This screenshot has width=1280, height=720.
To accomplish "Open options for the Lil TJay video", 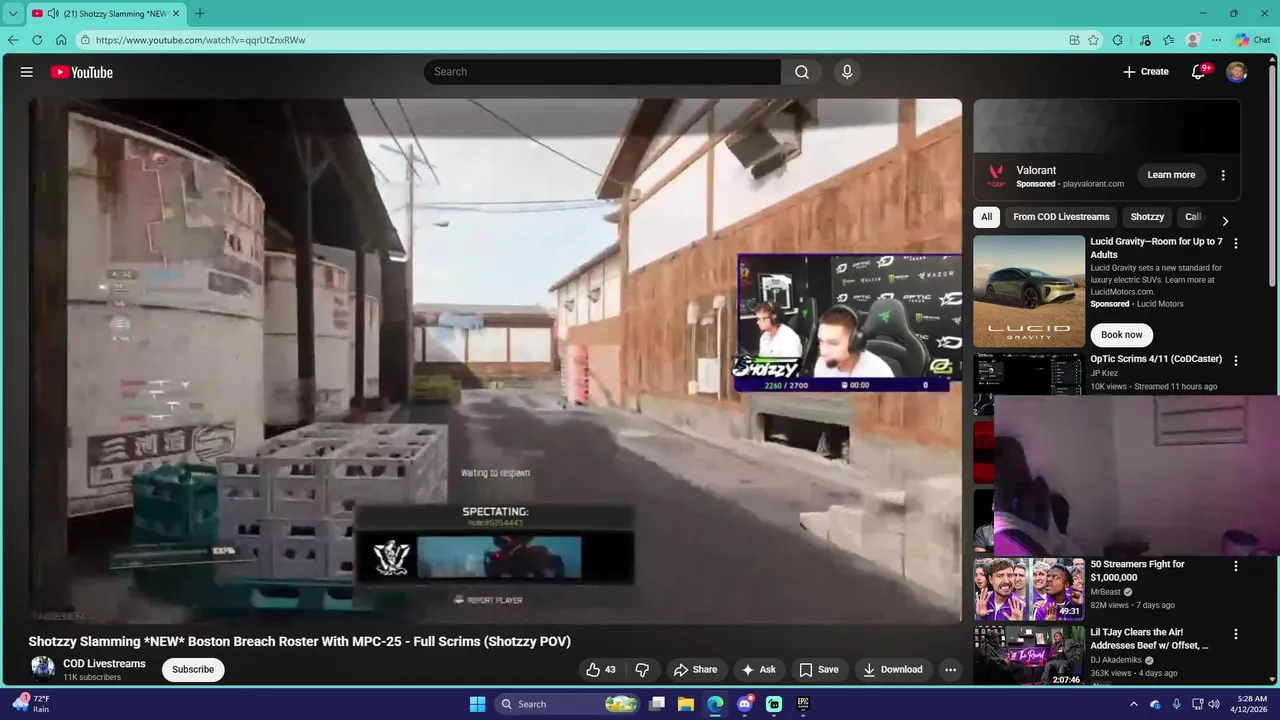I will click(1236, 634).
